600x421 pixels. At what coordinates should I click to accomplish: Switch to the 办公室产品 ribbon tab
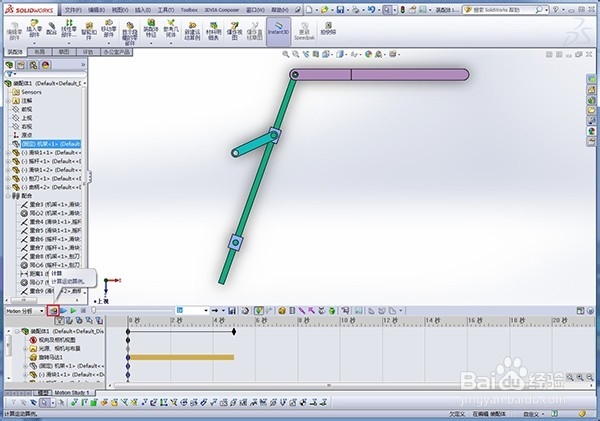click(x=117, y=52)
